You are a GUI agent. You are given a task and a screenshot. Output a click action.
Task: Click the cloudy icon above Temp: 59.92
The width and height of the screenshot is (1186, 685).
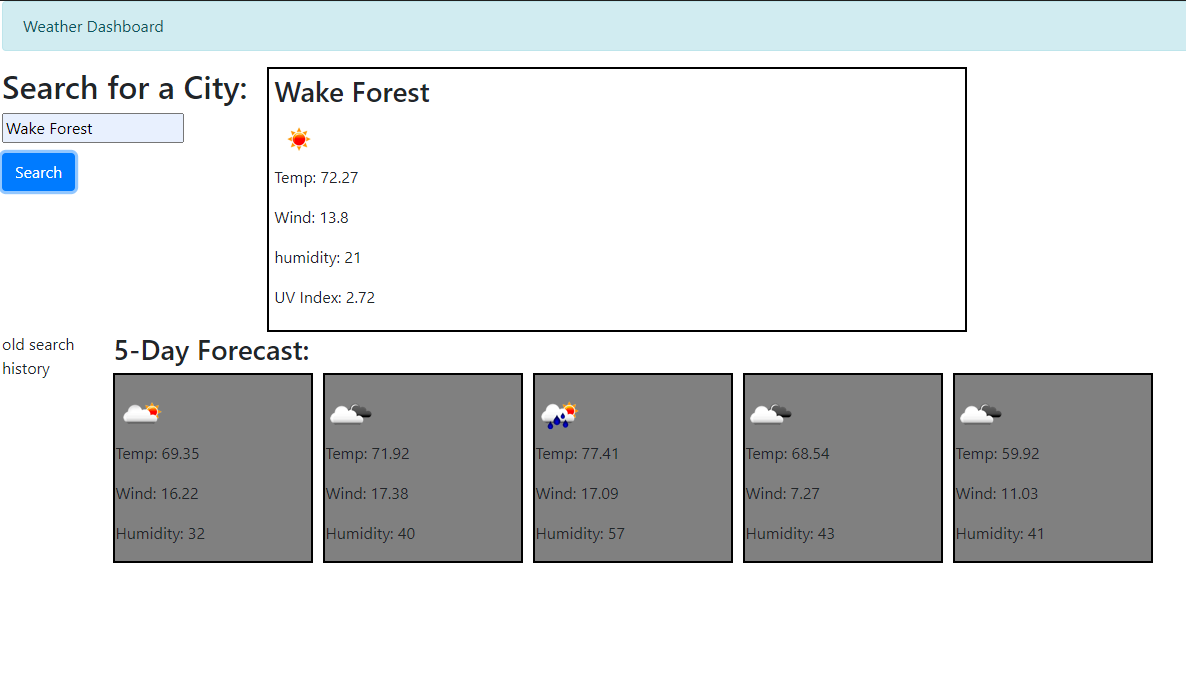point(981,414)
